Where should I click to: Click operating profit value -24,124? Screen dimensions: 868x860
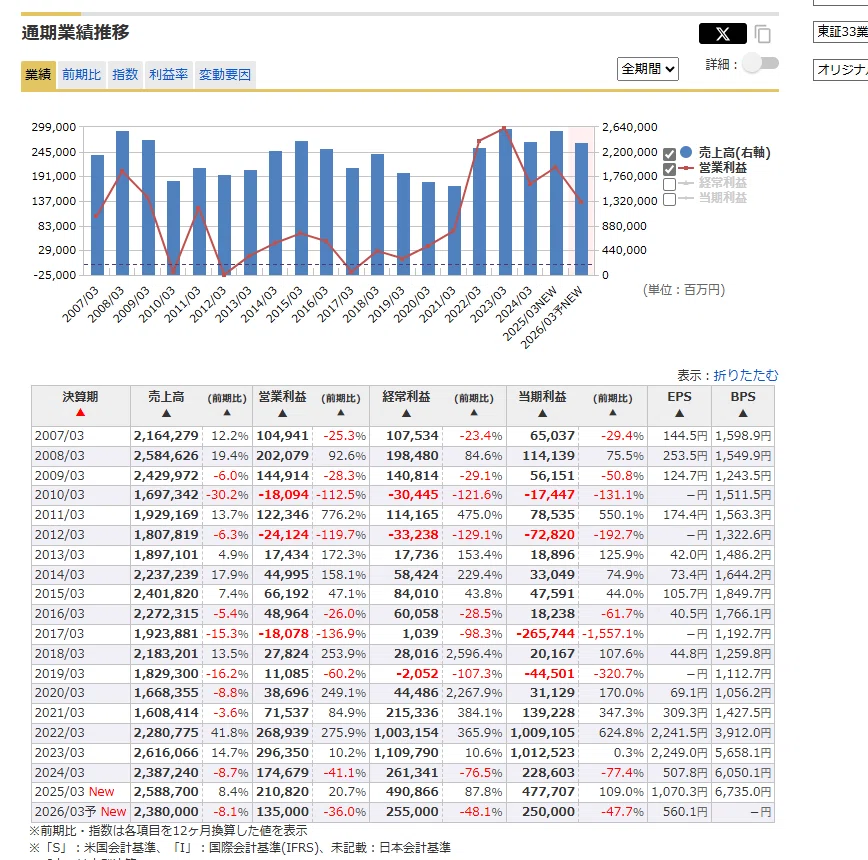(x=283, y=535)
